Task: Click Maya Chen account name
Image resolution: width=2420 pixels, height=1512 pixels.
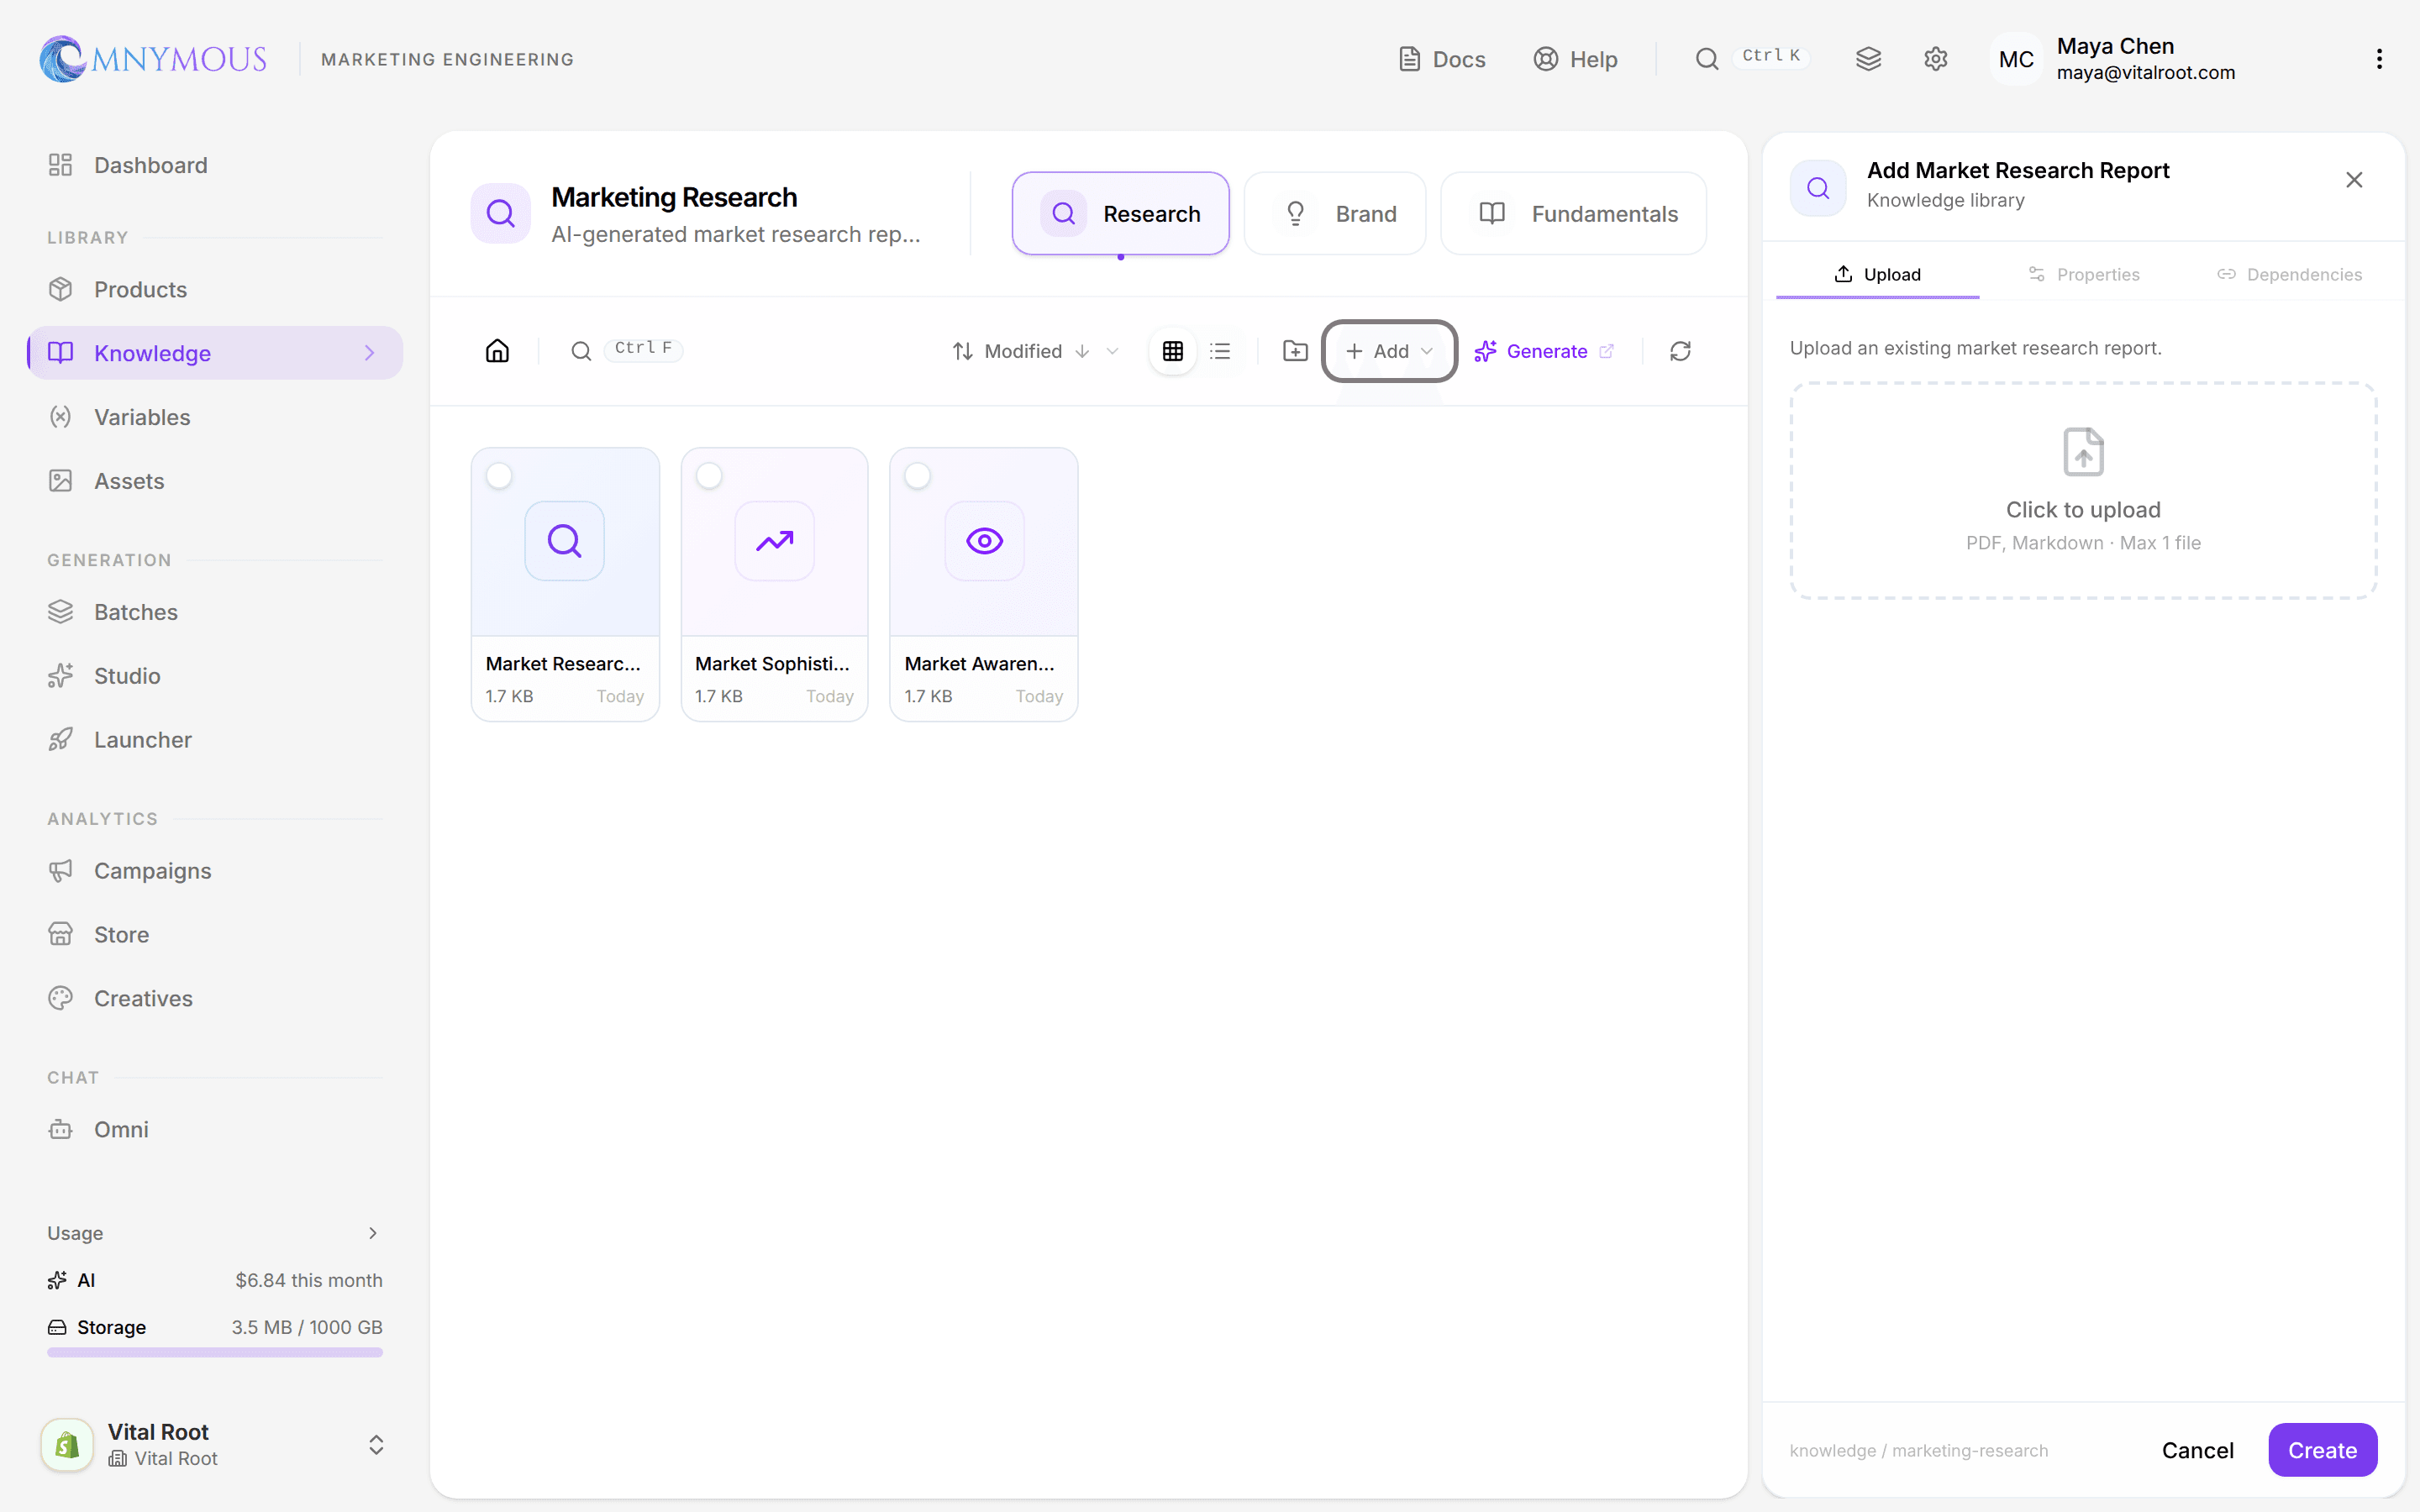Action: tap(2115, 46)
